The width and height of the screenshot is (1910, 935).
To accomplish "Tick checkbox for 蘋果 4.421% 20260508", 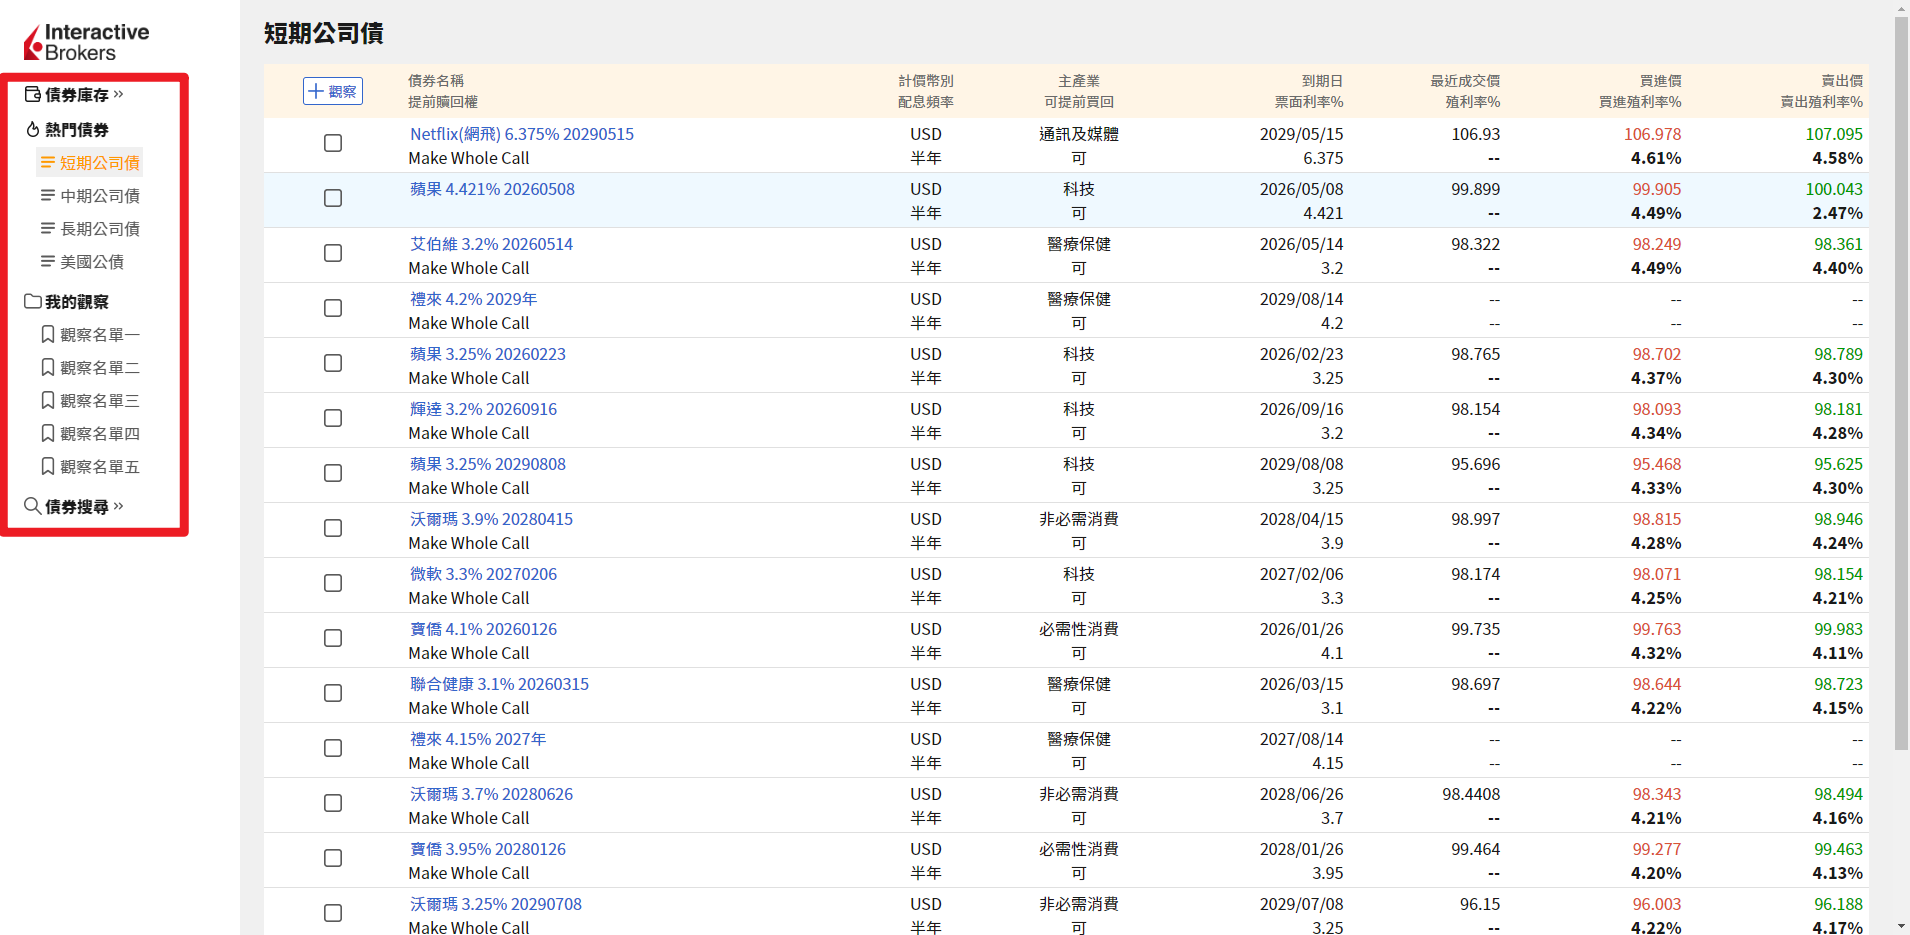I will (x=333, y=198).
